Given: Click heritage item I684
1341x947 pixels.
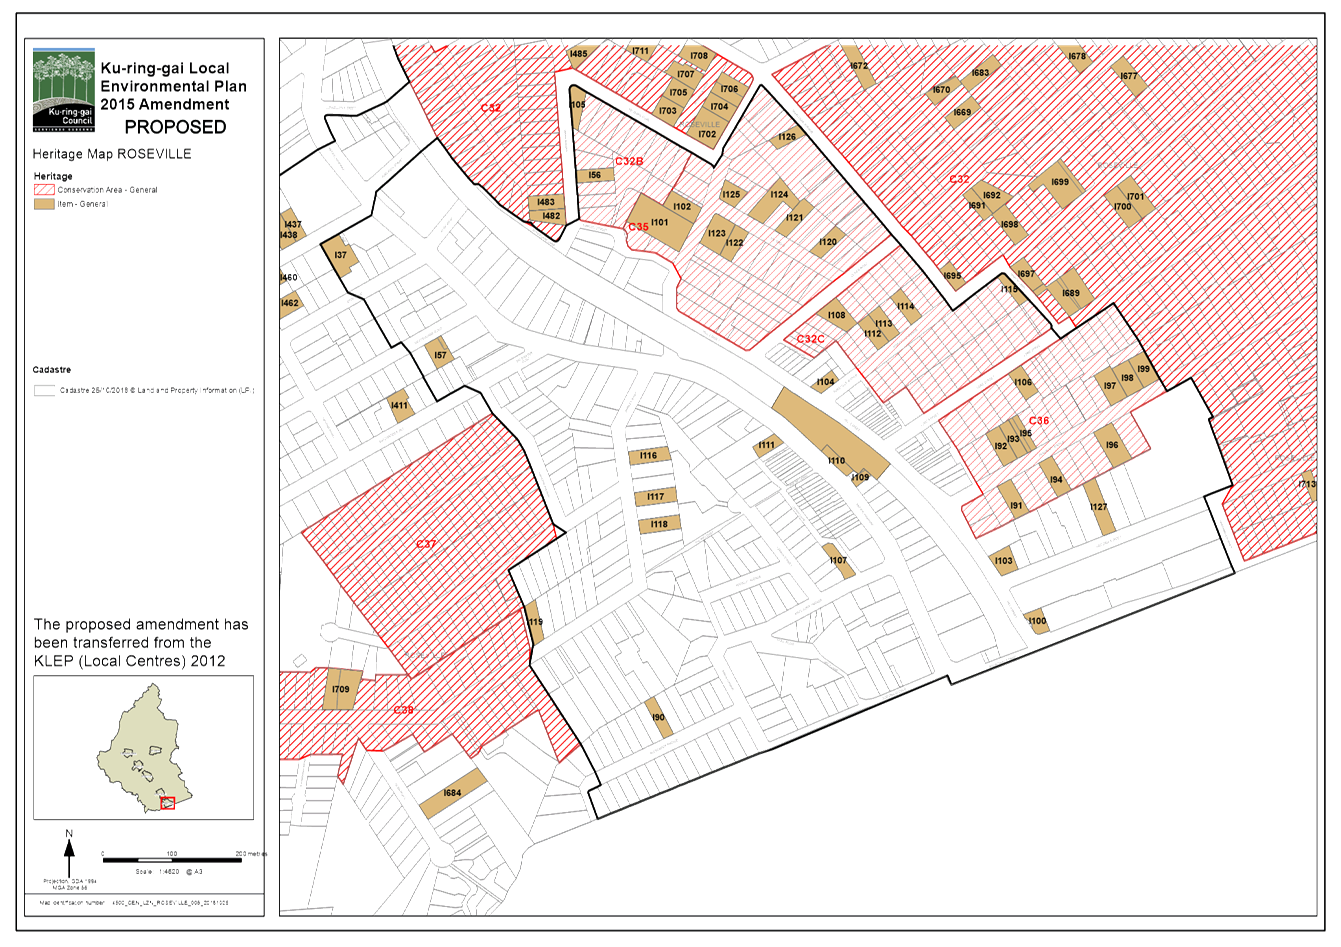Looking at the screenshot, I should pos(453,793).
